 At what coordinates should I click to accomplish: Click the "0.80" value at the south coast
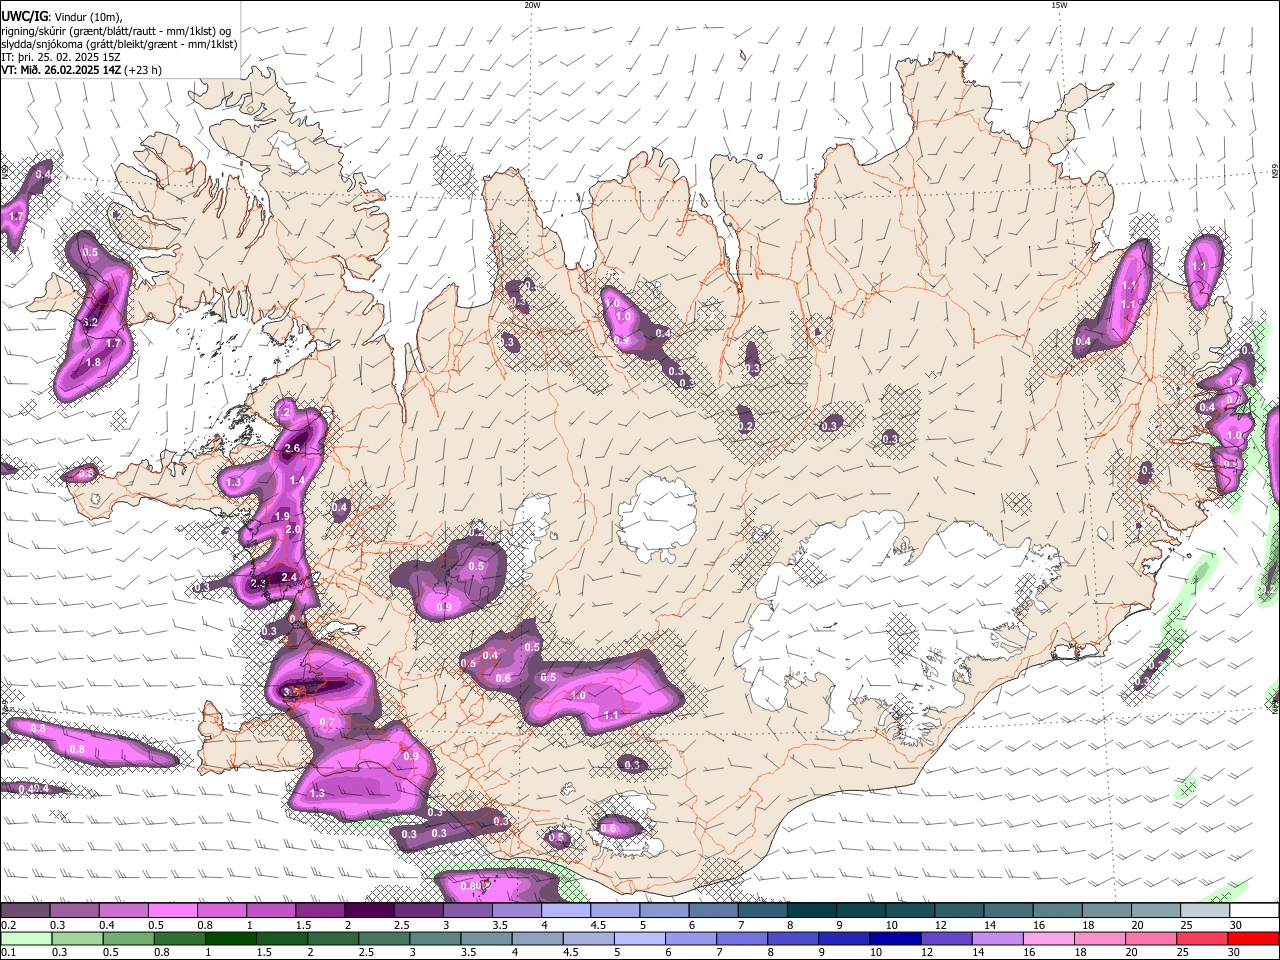click(473, 886)
